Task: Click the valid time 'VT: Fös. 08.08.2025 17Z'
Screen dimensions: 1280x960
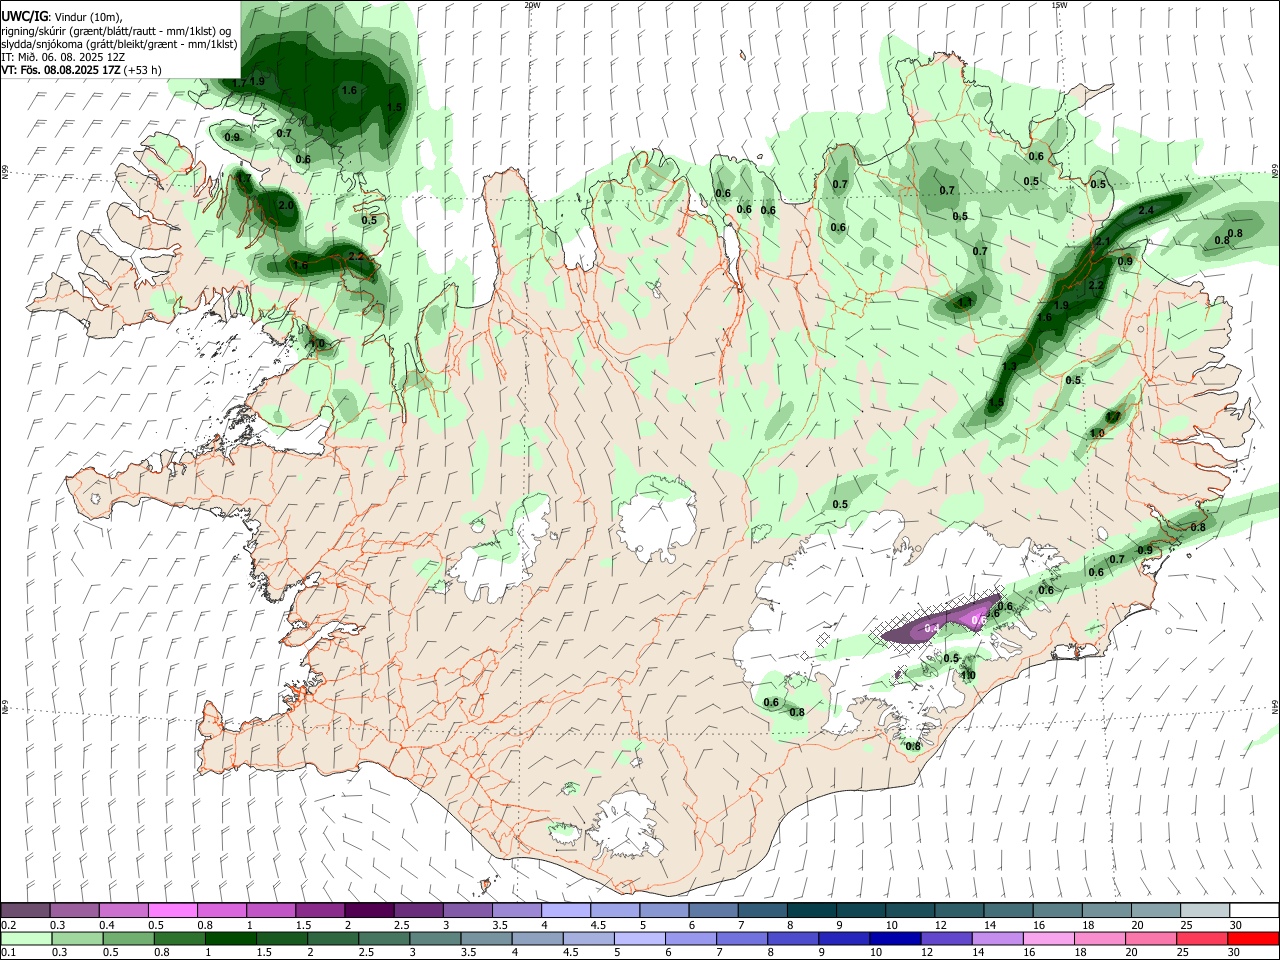Action: coord(62,70)
